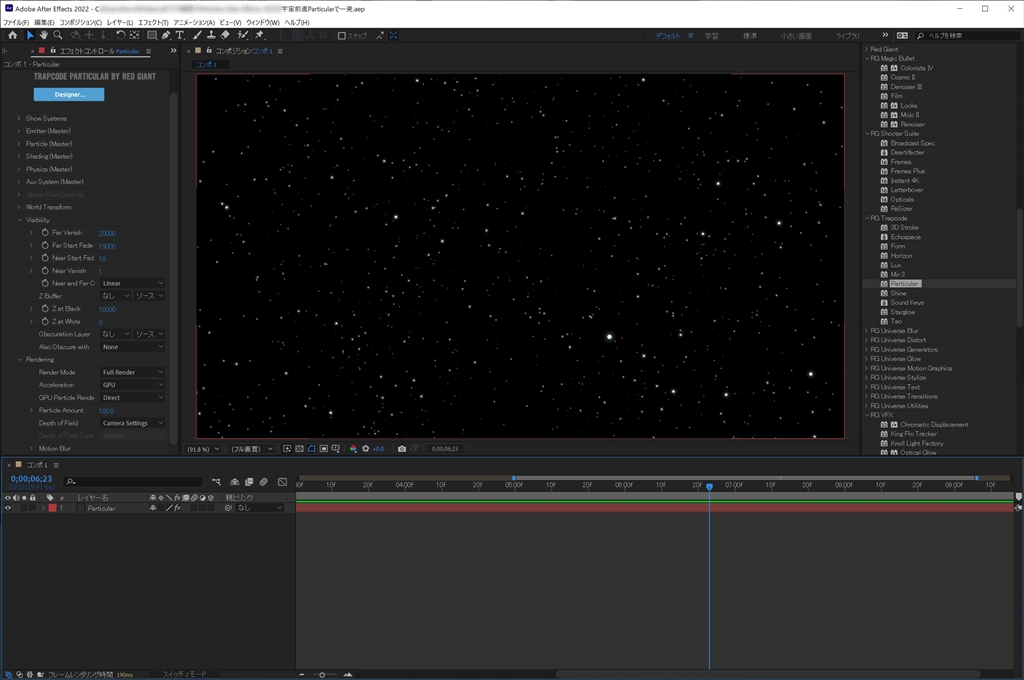Click the Far Vanish stopwatch icon
This screenshot has width=1024, height=680.
tap(44, 233)
